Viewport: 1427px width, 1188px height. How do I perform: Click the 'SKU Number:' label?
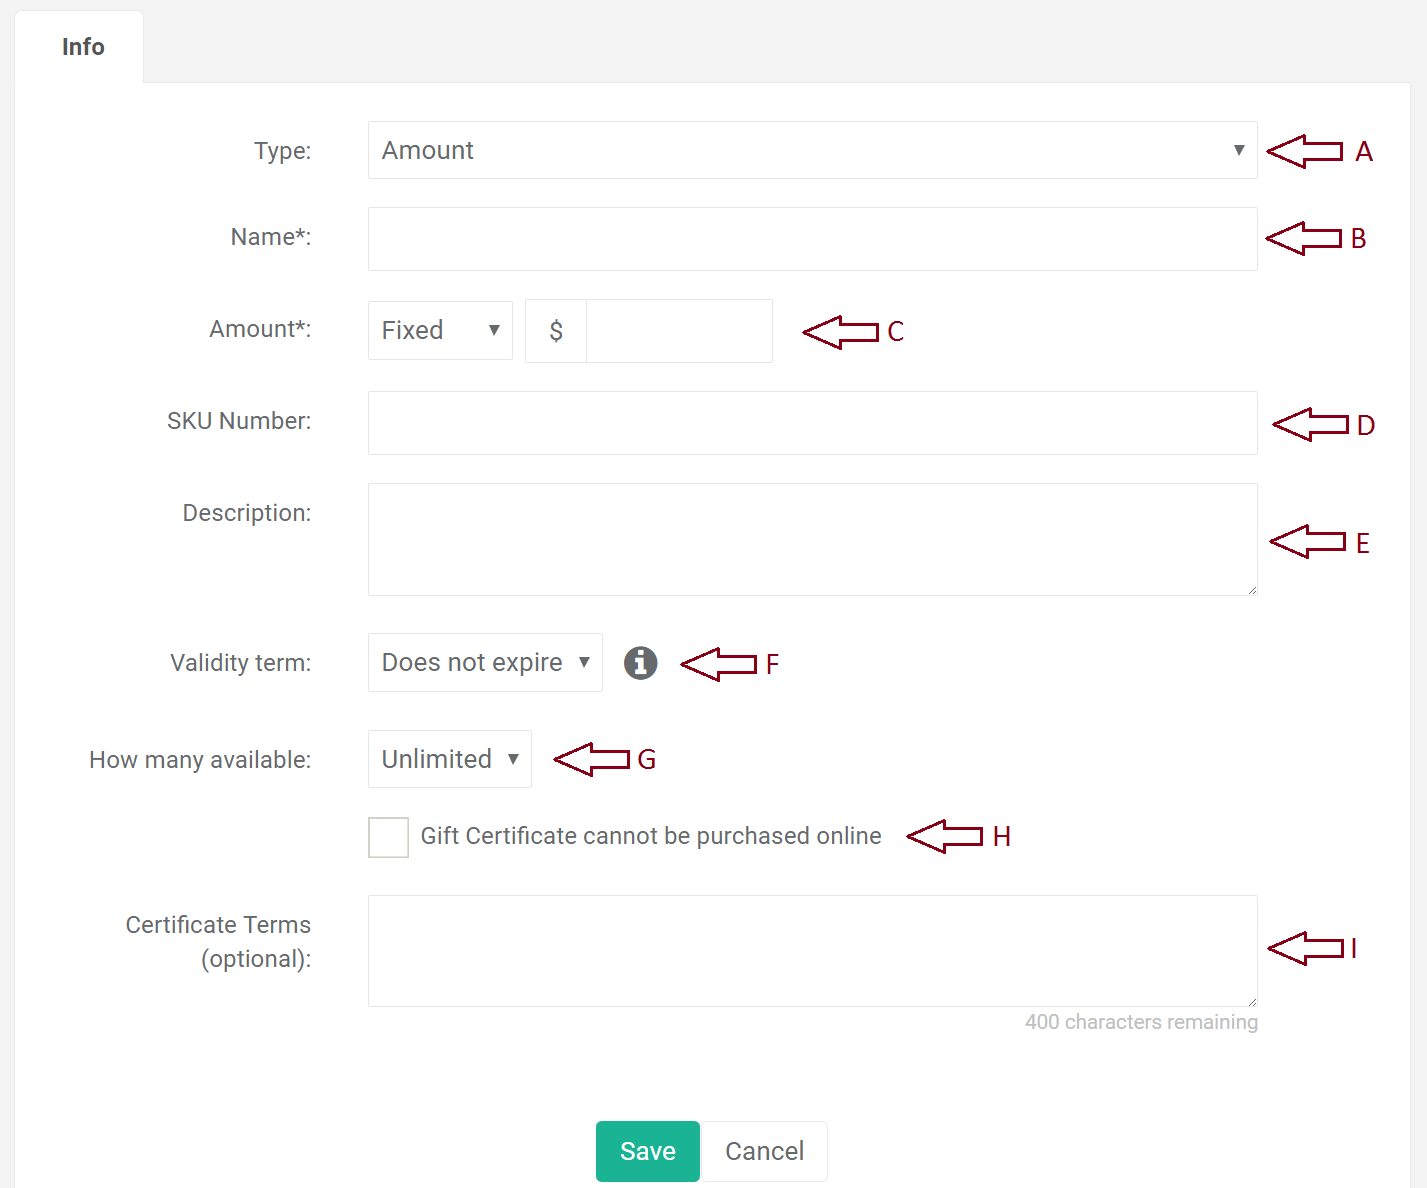(239, 421)
